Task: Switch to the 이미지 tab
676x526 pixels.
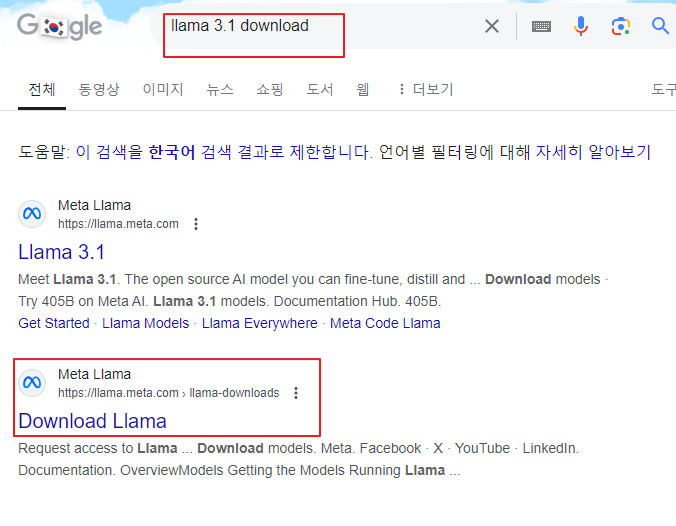Action: point(163,90)
